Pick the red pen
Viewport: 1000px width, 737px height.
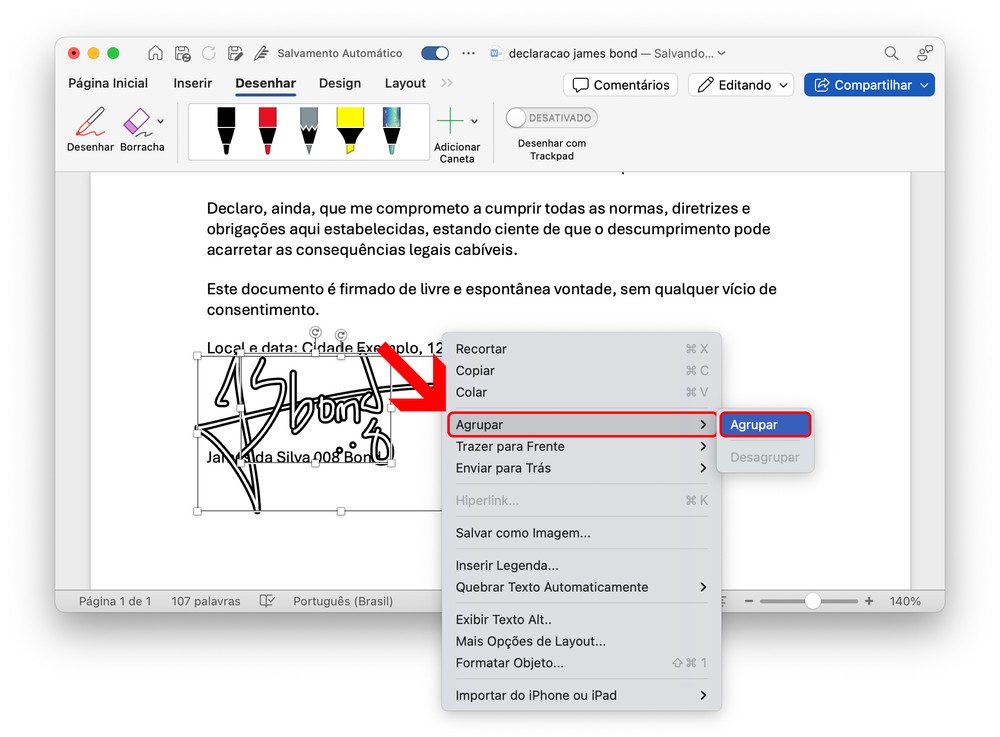click(x=267, y=130)
